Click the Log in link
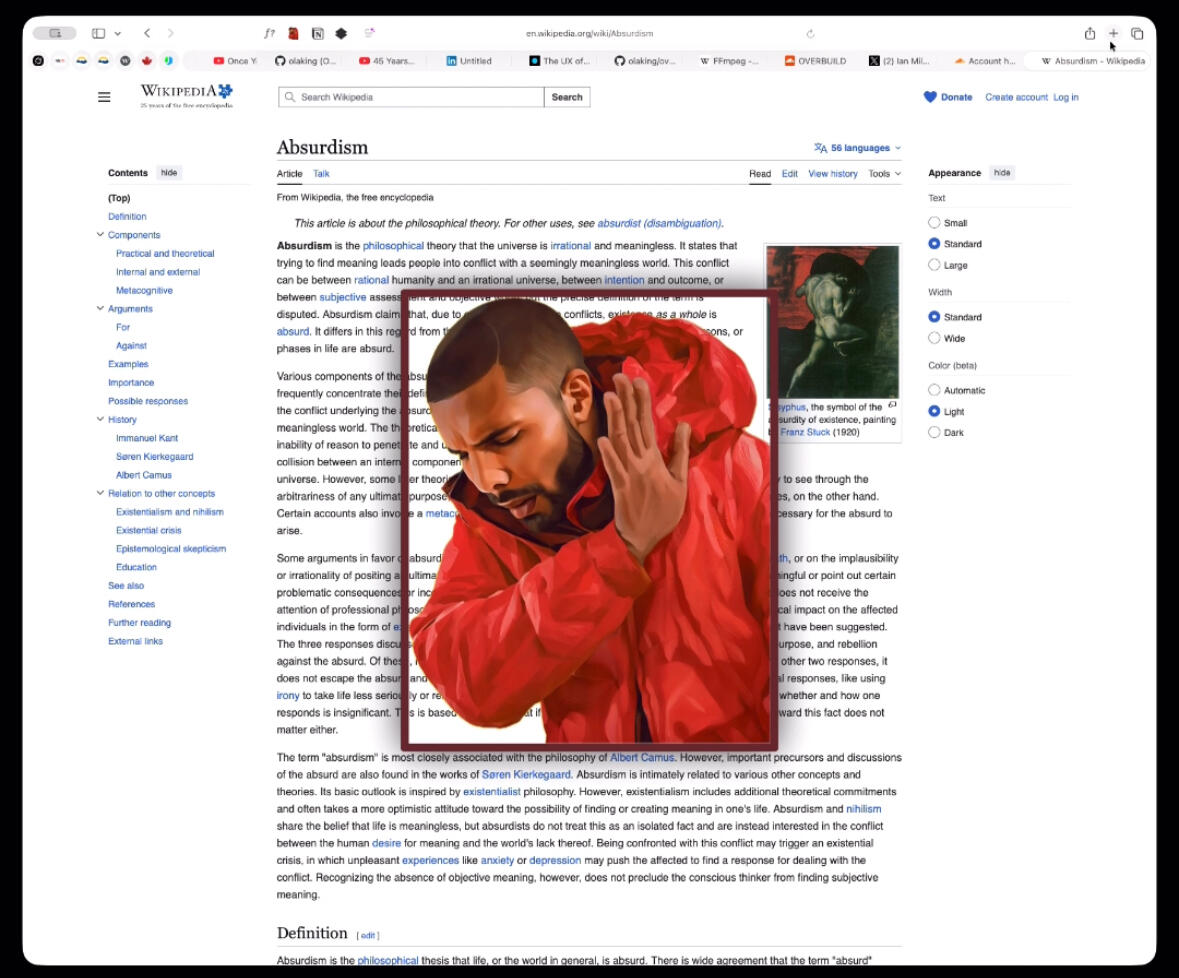This screenshot has width=1179, height=978. (x=1065, y=97)
